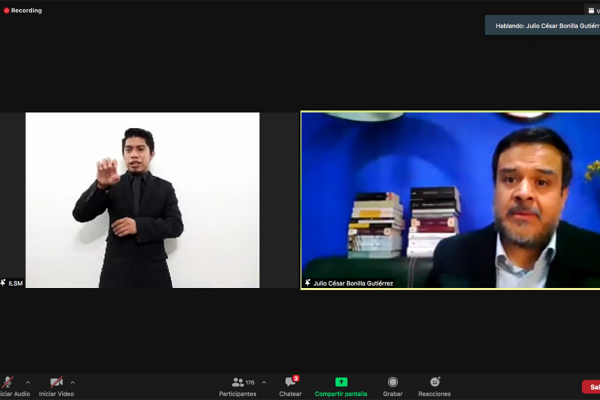Select Julio César Bonilla Gutiérrez video tile
The image size is (600, 400).
[x=451, y=200]
